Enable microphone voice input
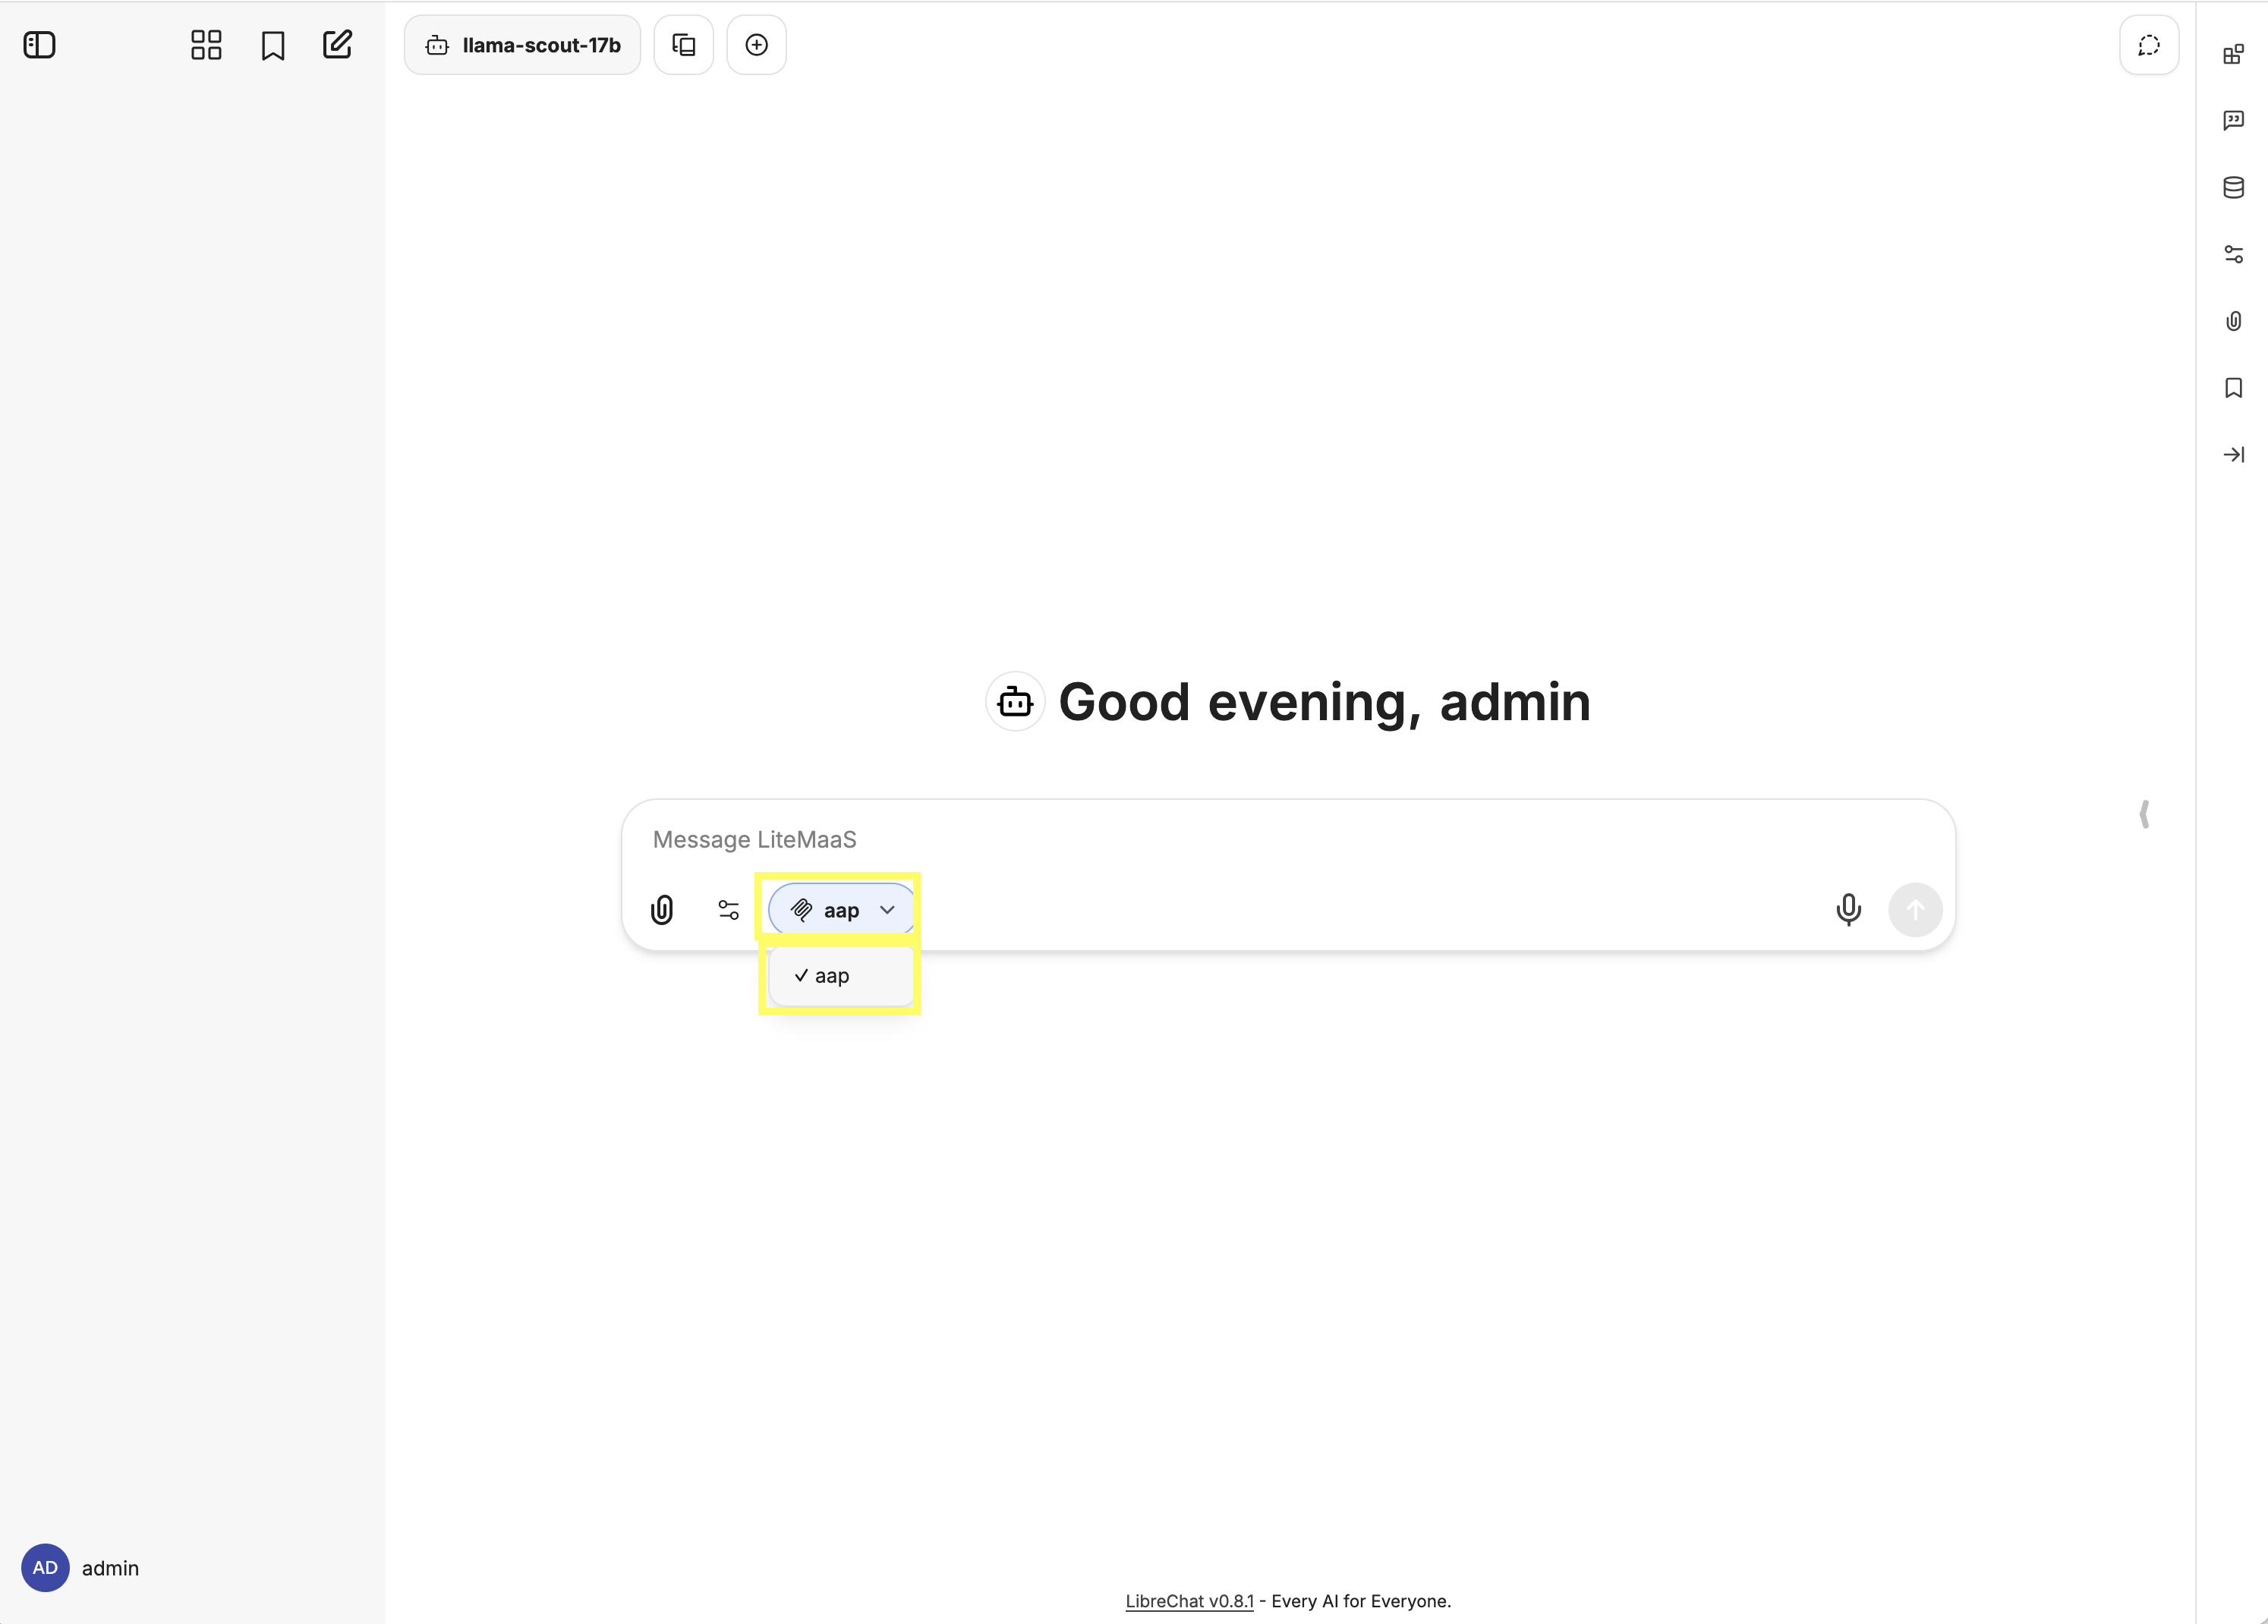The image size is (2268, 1624). coord(1848,909)
